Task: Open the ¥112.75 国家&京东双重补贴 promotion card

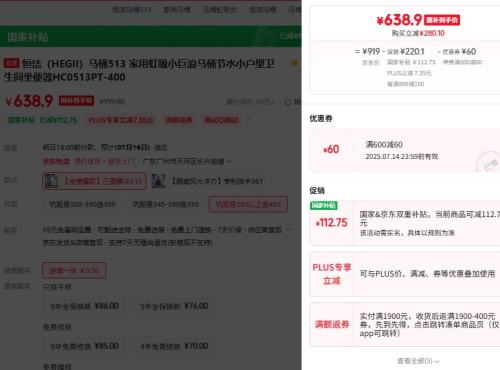Action: pyautogui.click(x=405, y=223)
